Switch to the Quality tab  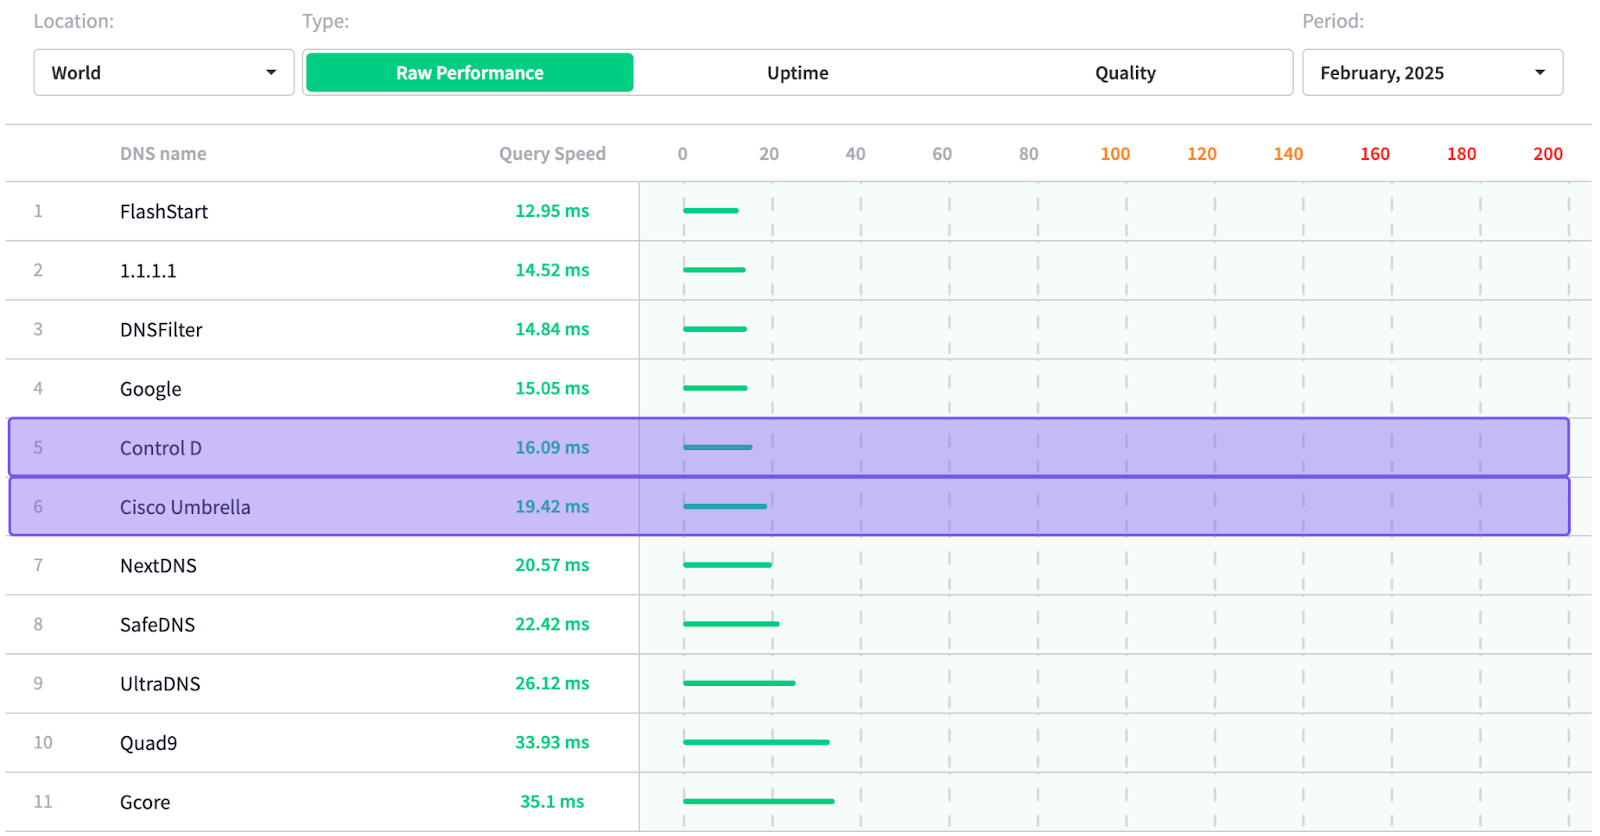click(1125, 73)
